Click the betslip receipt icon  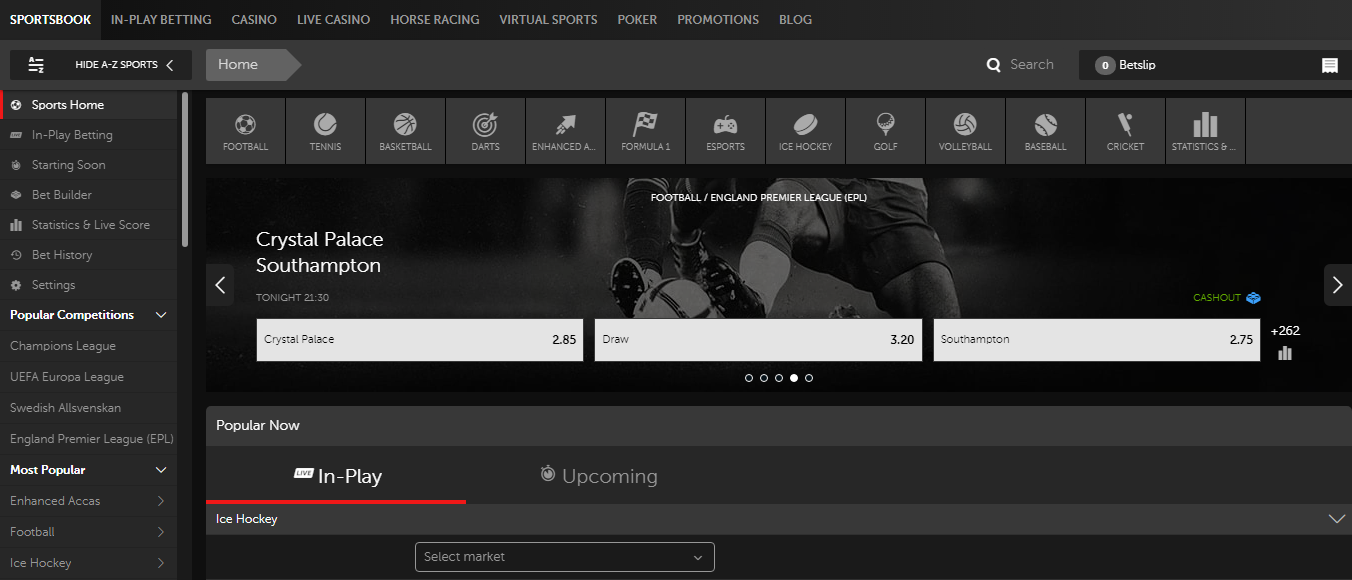tap(1330, 65)
